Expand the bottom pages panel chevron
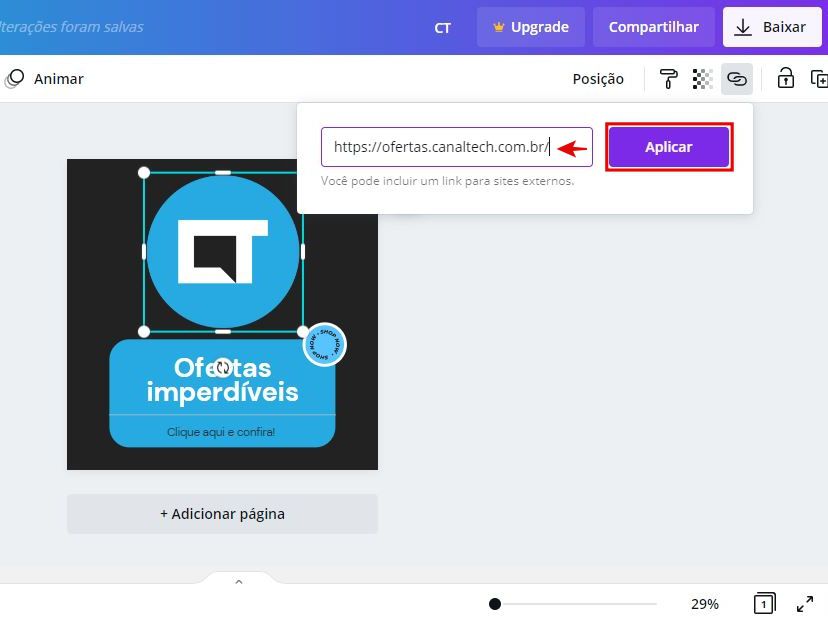The width and height of the screenshot is (828, 621). coord(239,581)
